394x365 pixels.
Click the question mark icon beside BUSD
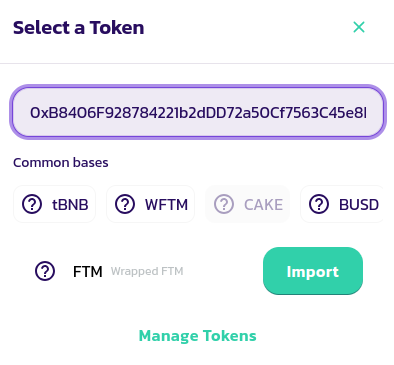(x=319, y=204)
